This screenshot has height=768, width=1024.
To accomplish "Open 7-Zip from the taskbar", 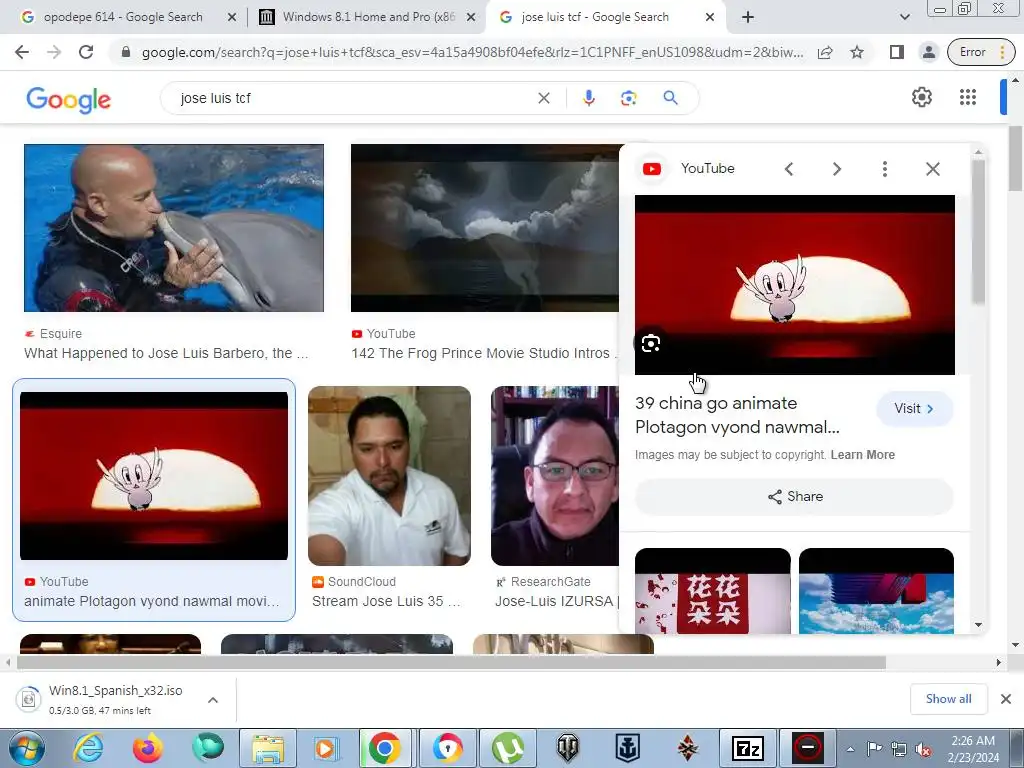I will coord(747,748).
